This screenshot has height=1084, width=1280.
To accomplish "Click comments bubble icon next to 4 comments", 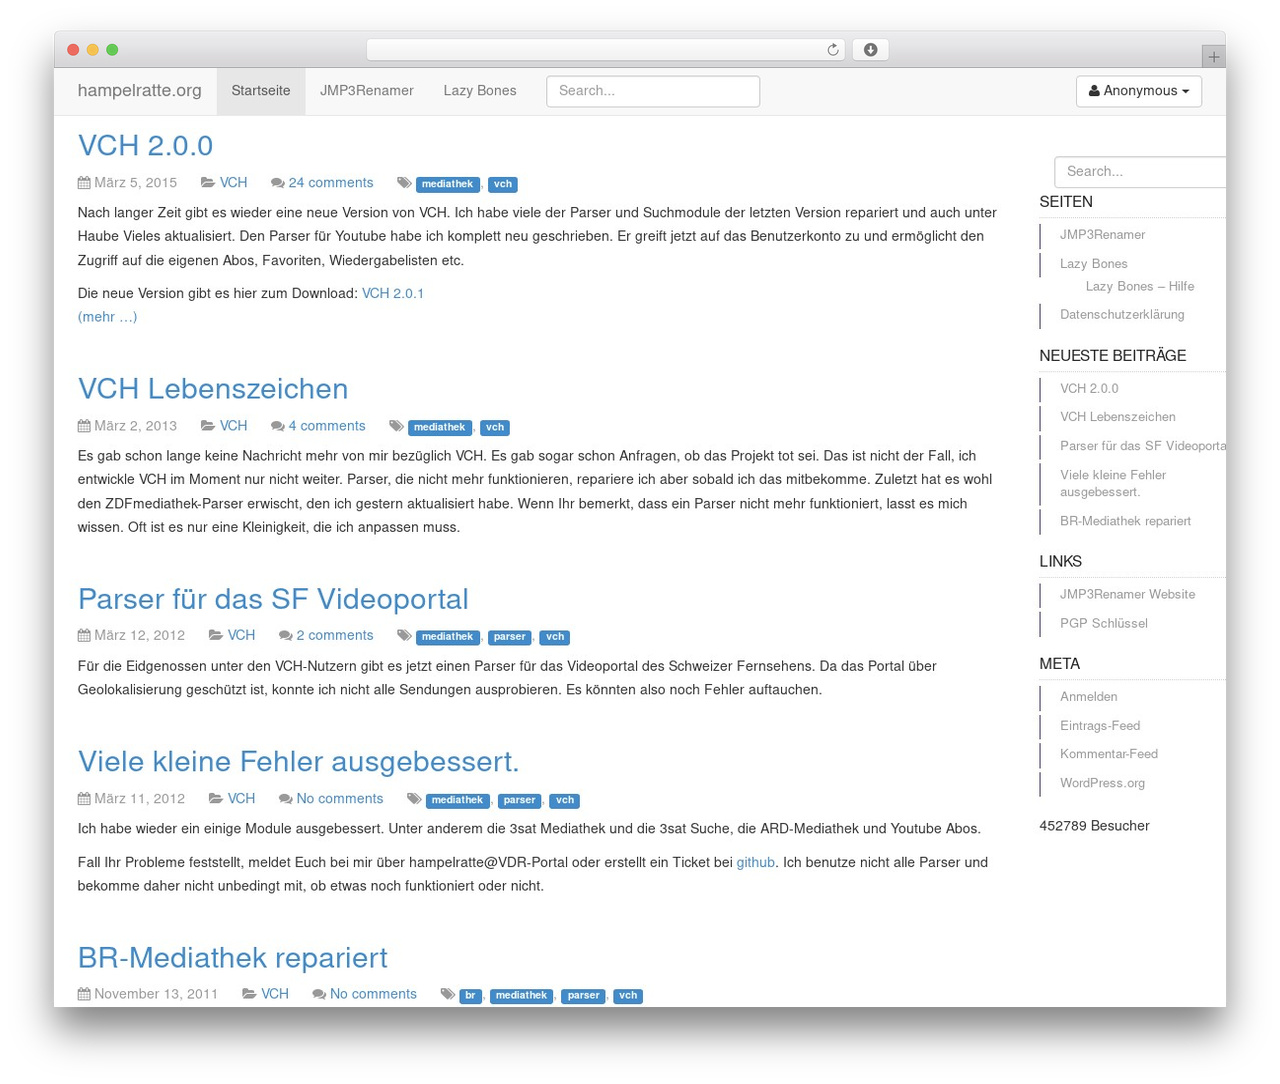I will (x=277, y=426).
